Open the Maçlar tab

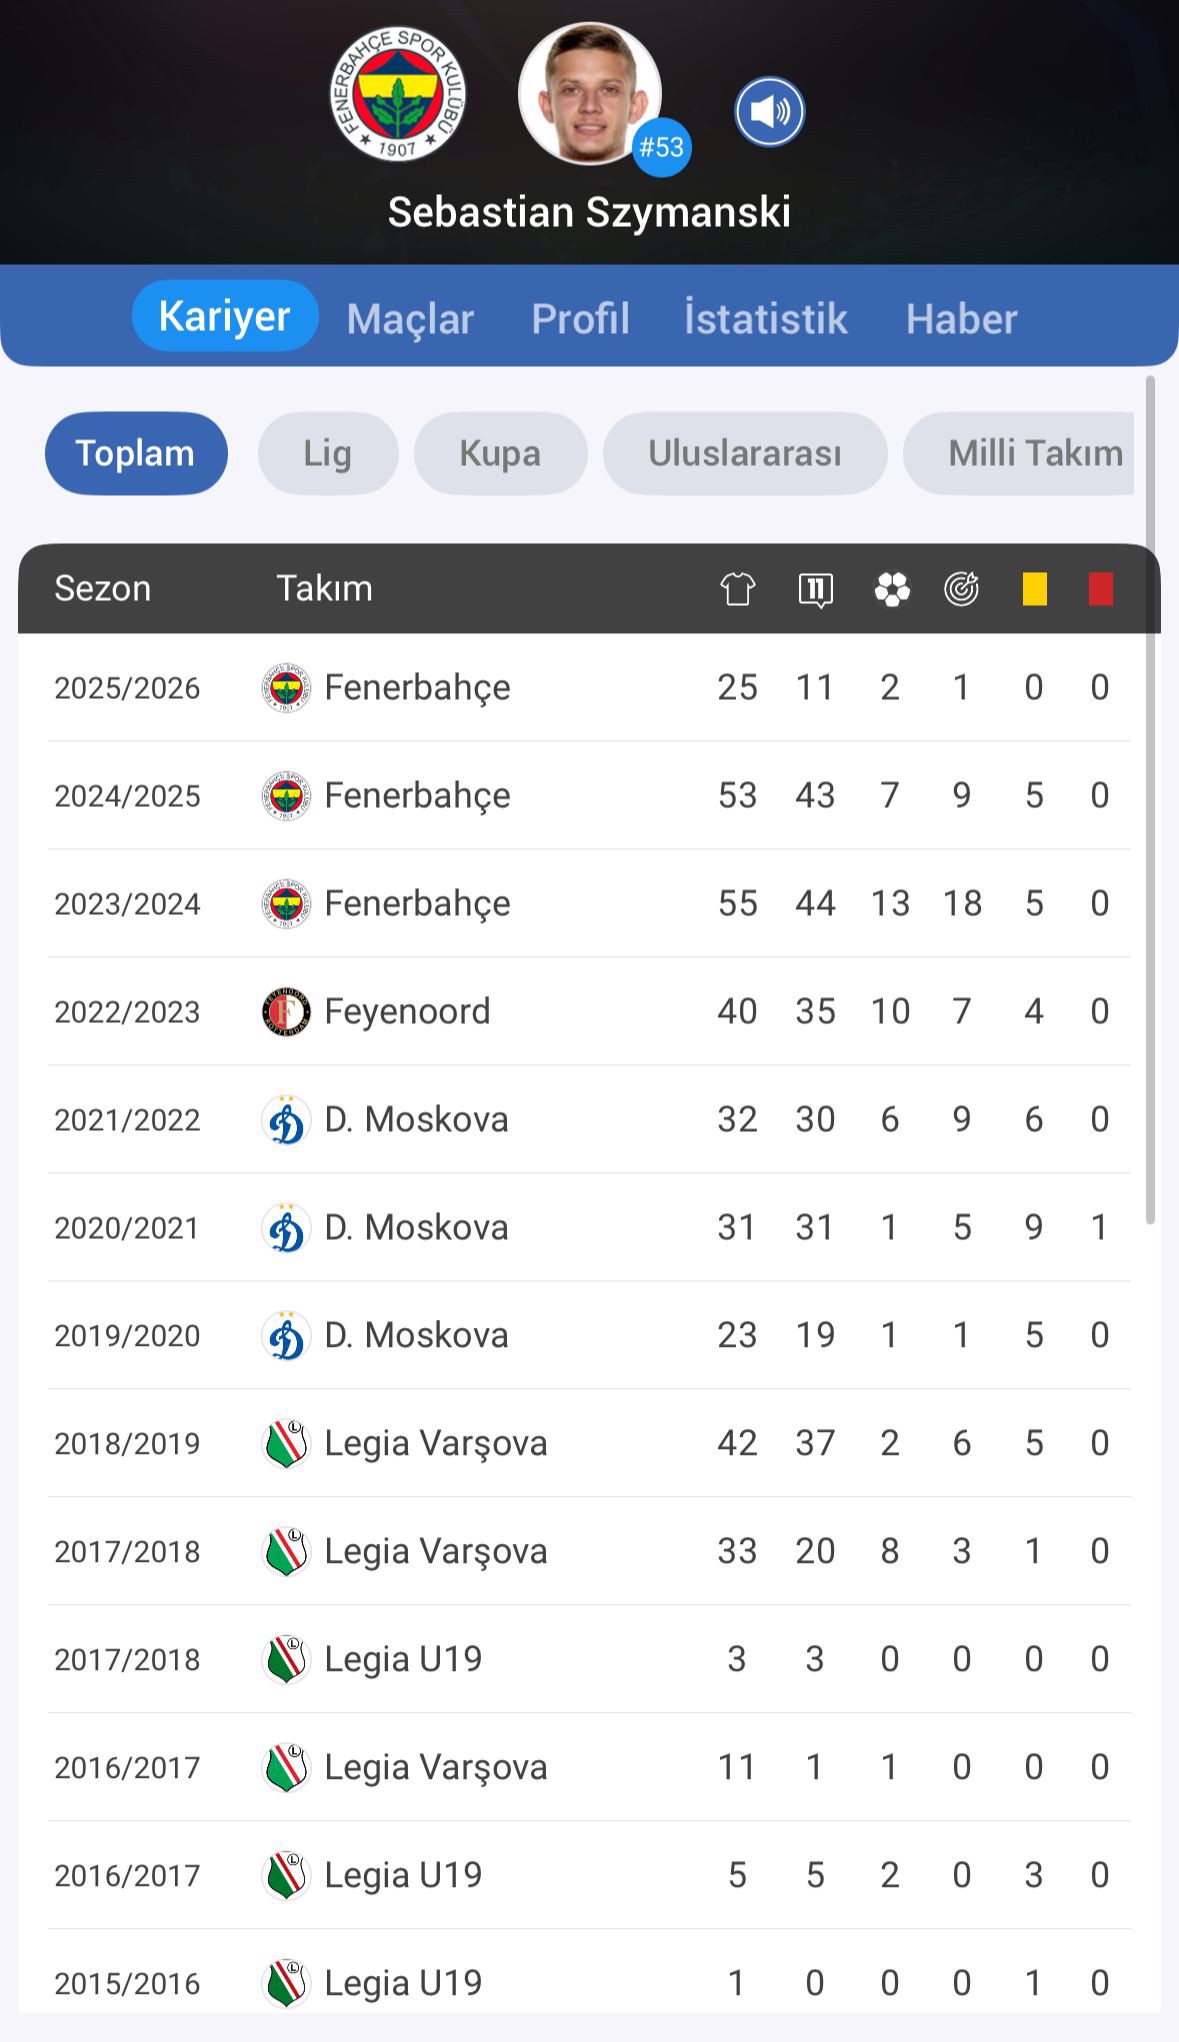(x=410, y=319)
